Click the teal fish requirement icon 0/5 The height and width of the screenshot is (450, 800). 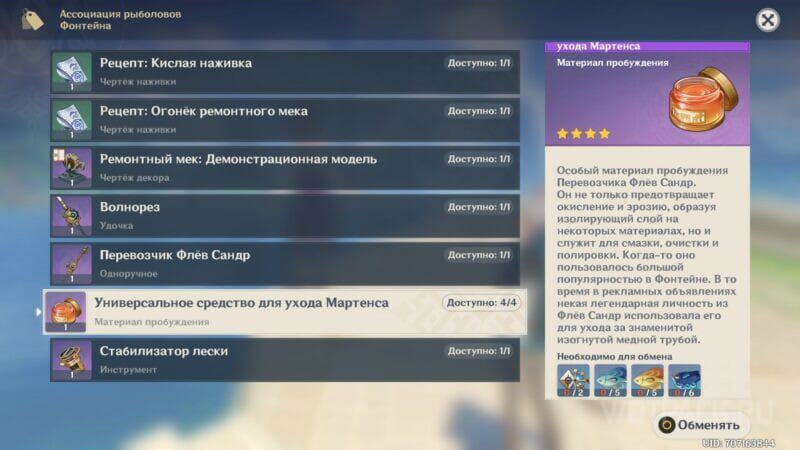tap(610, 380)
